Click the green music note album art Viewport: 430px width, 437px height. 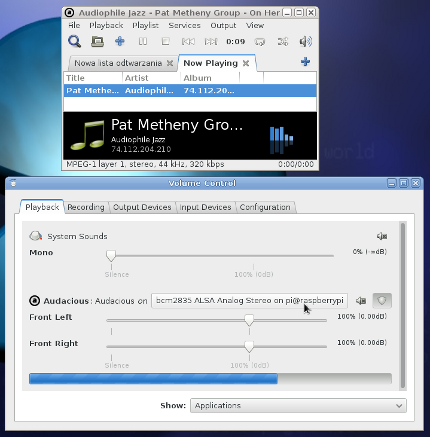(x=87, y=135)
